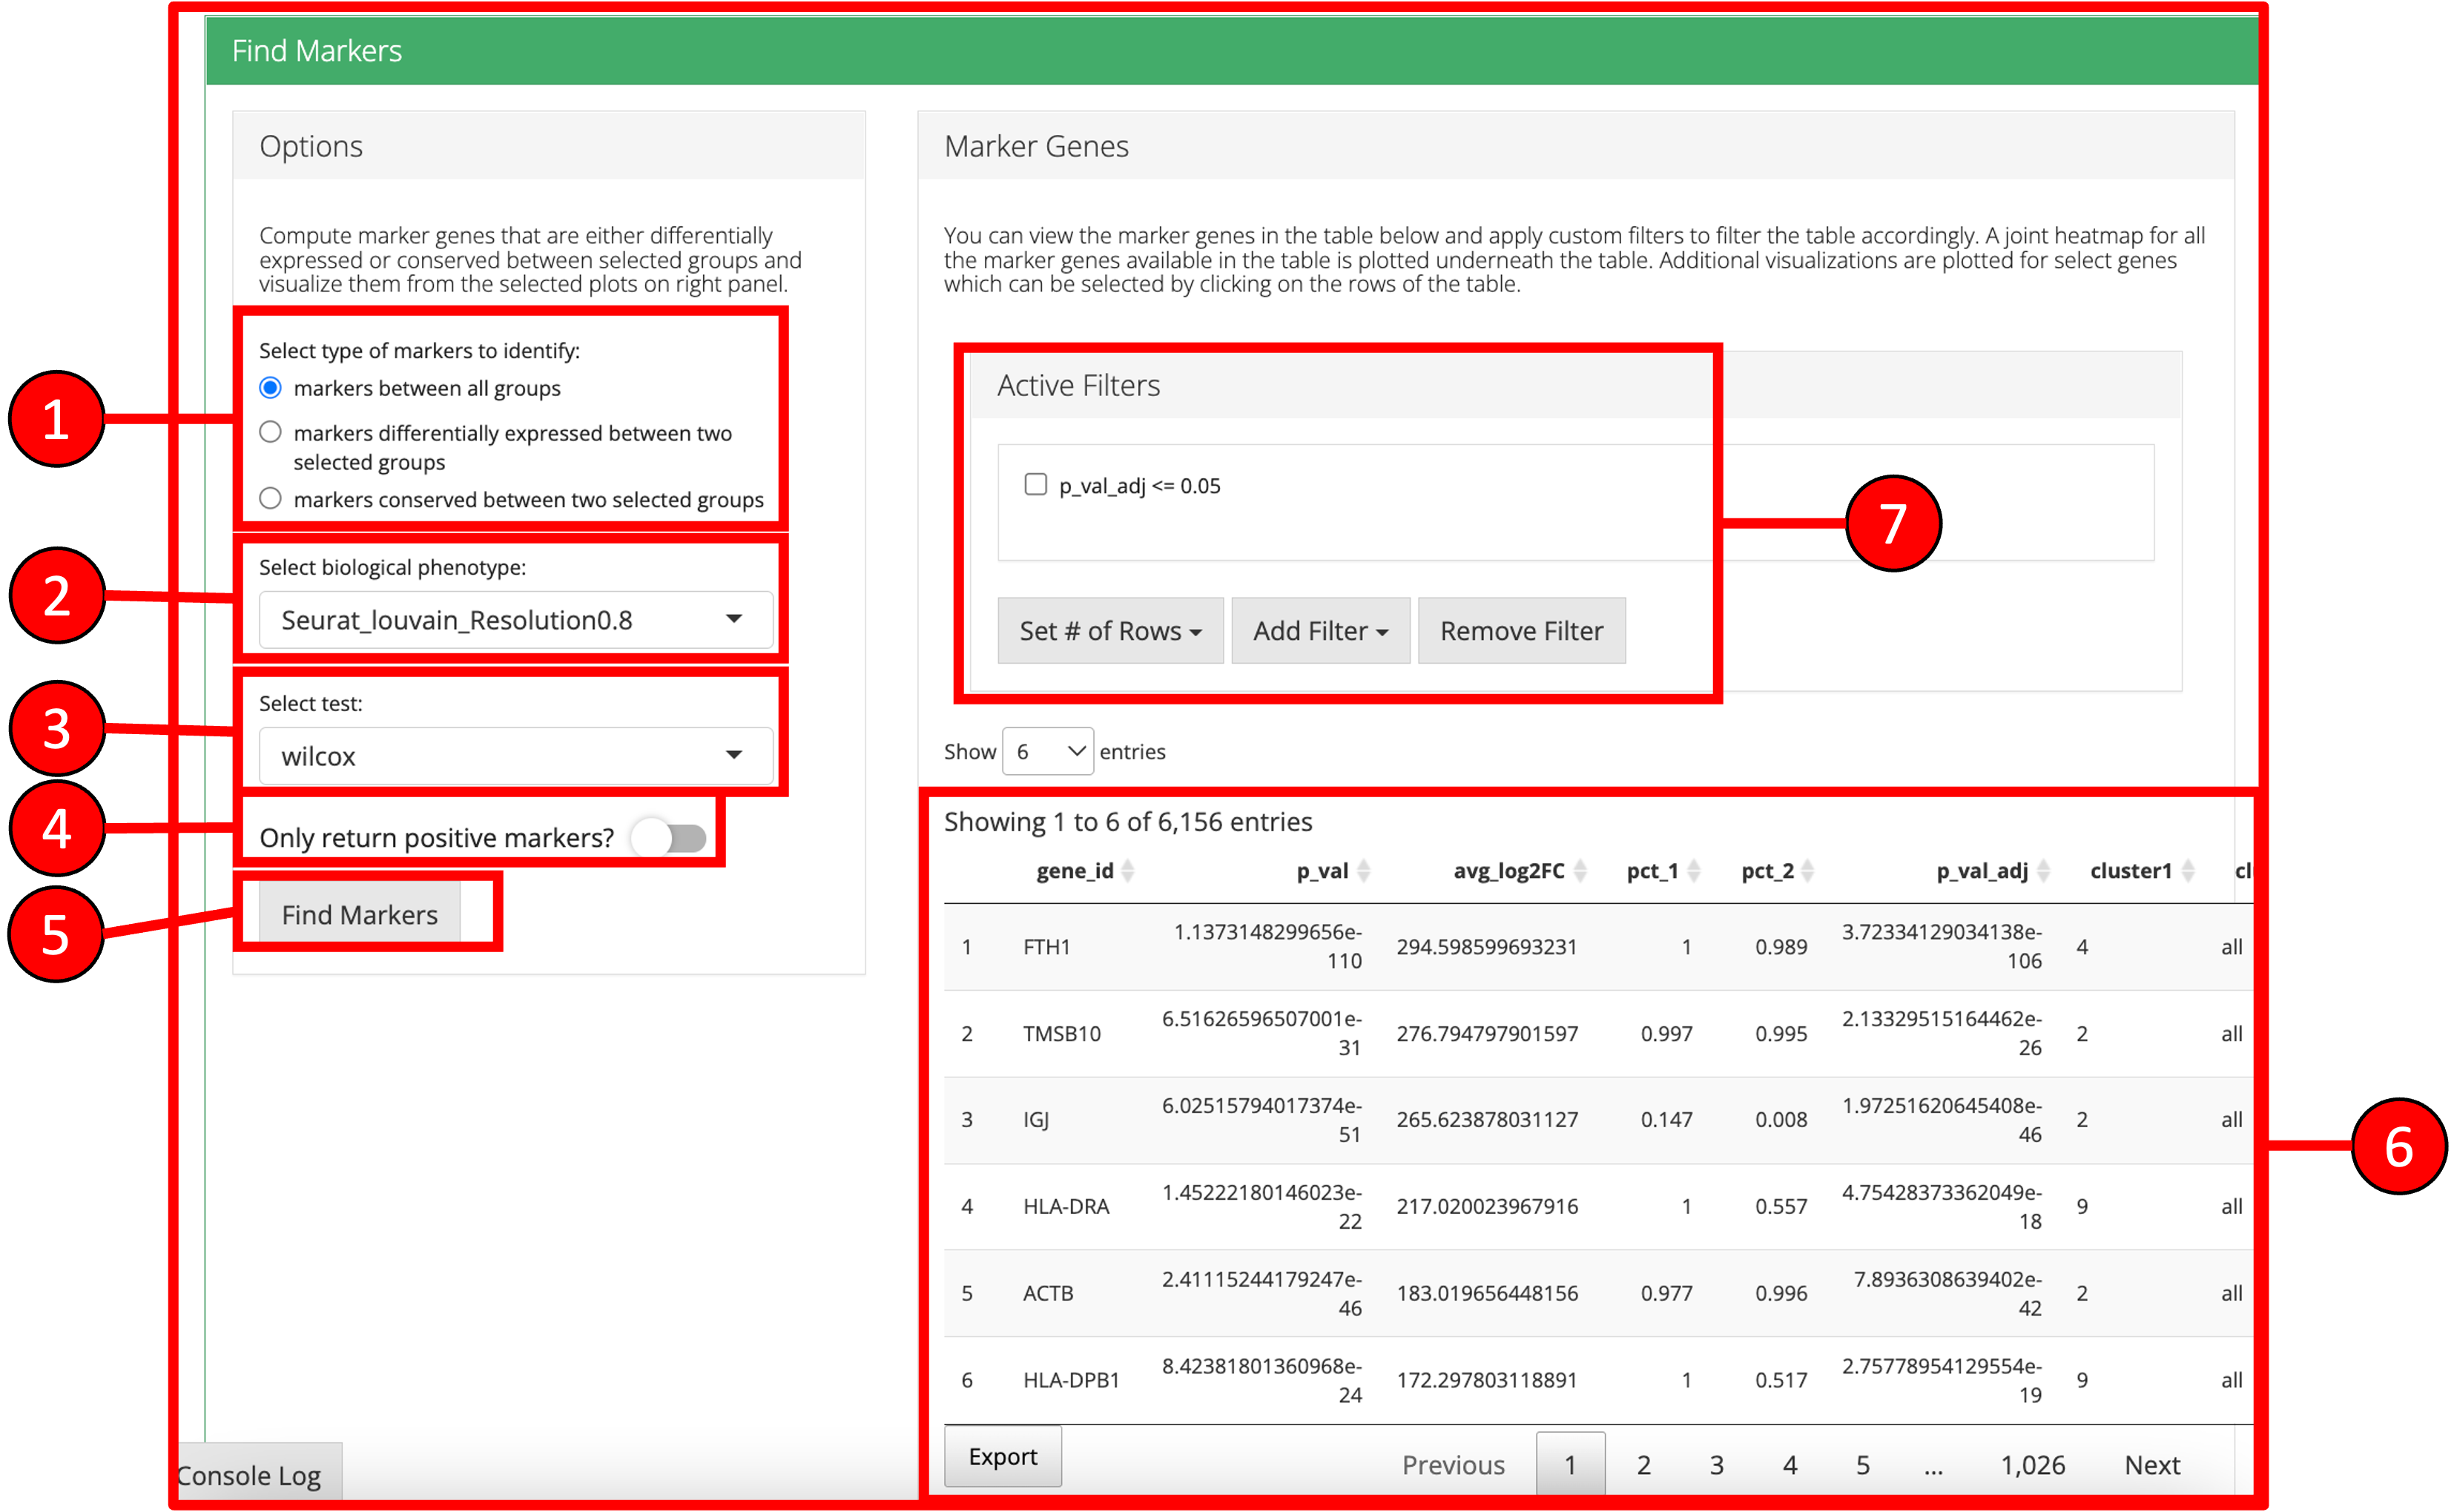The image size is (2454, 1512).
Task: Toggle Only return positive markers switch
Action: click(670, 838)
